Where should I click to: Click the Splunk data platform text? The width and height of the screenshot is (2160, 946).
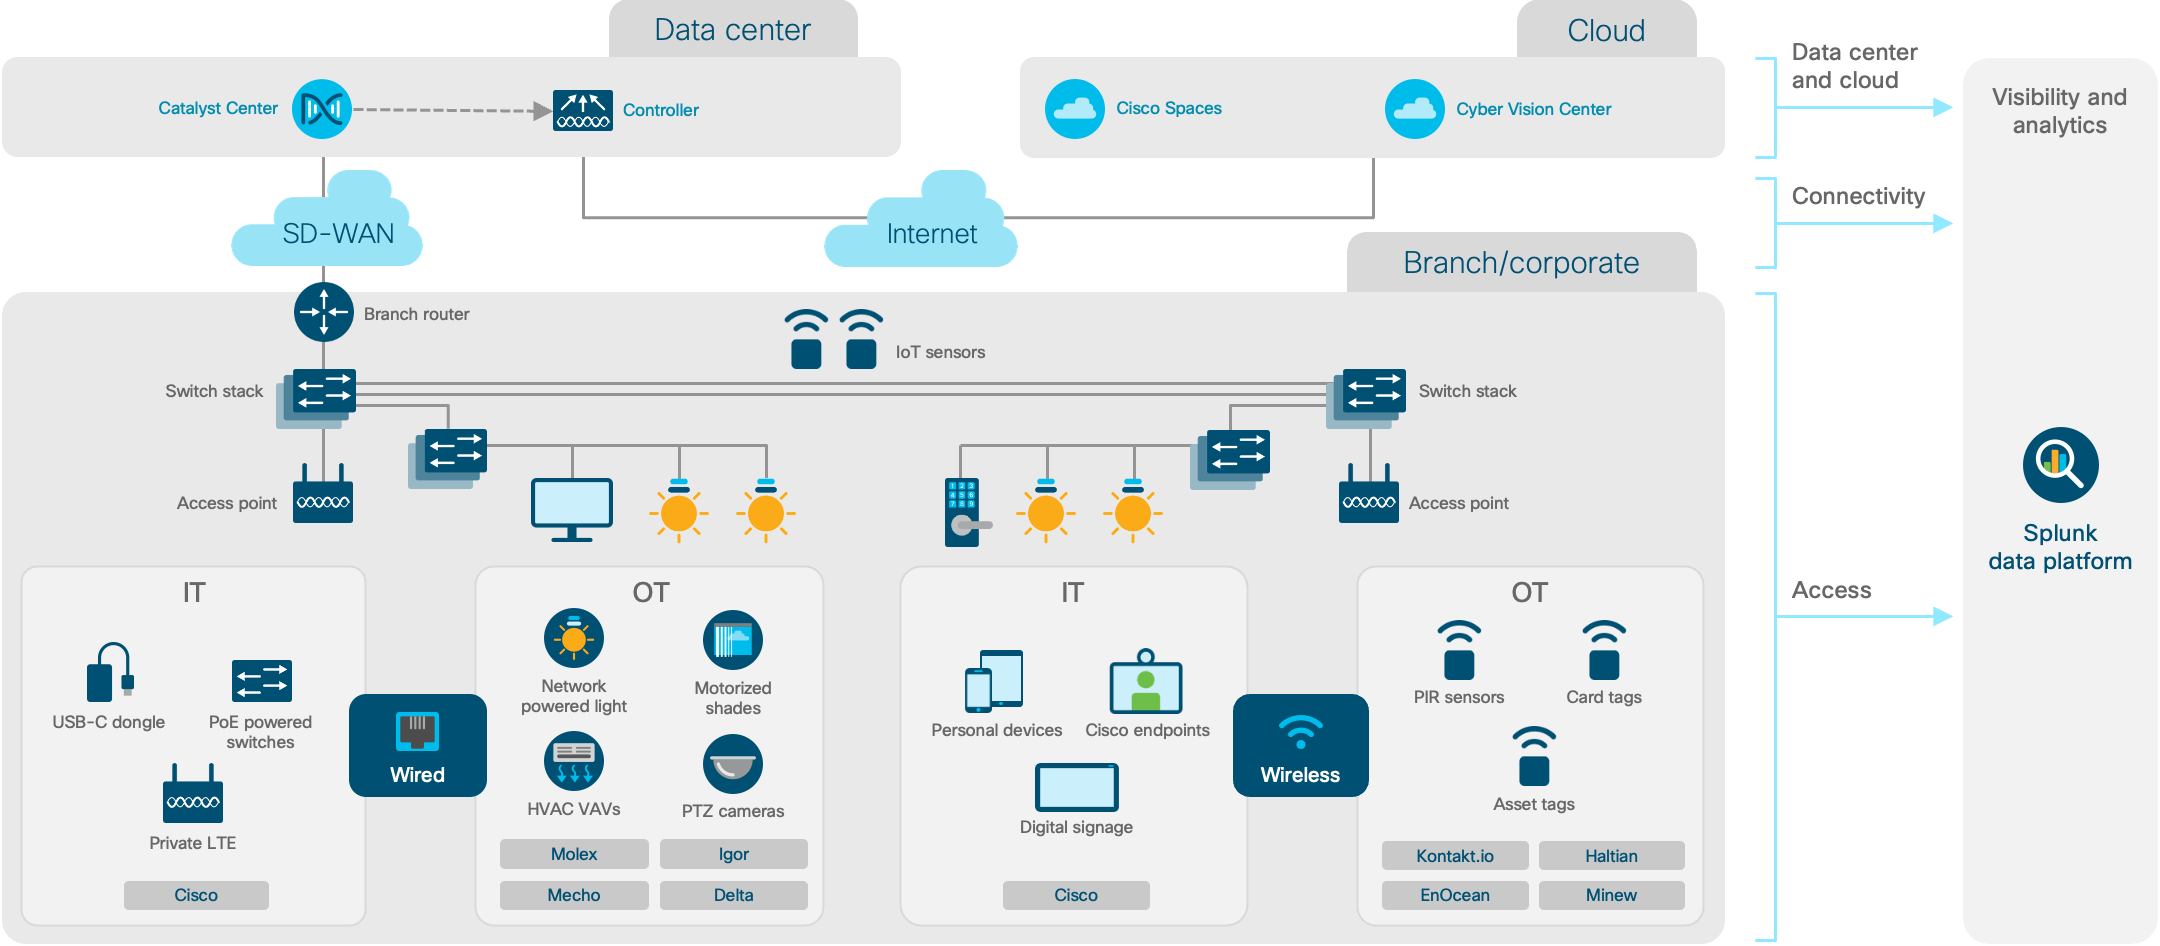pos(2060,547)
